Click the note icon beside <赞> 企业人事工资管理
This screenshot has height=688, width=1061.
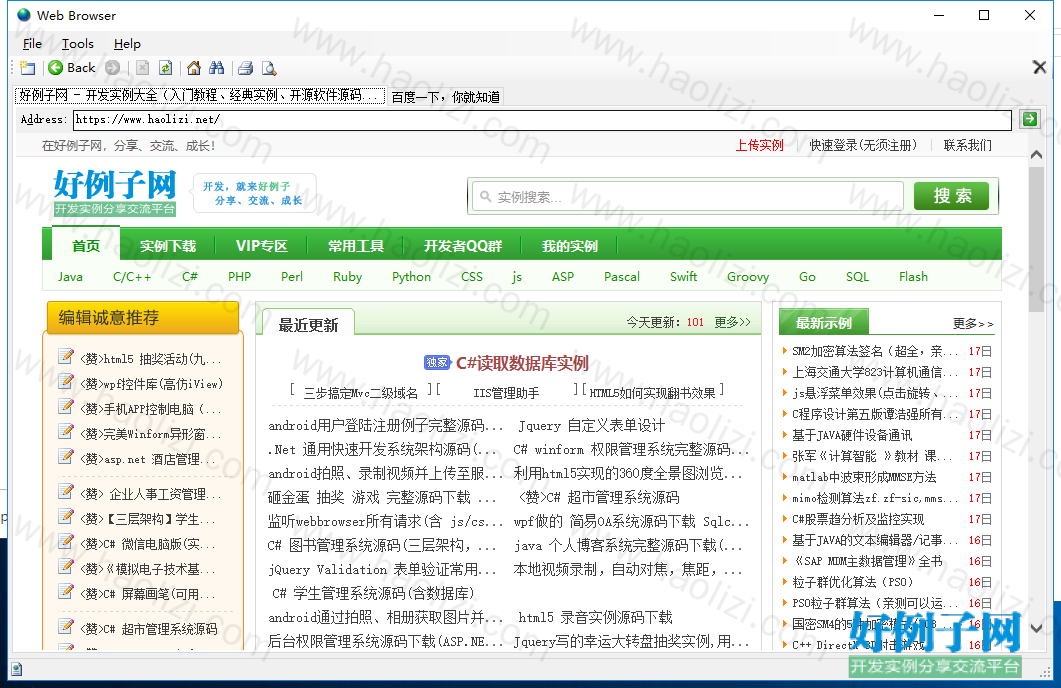(66, 492)
